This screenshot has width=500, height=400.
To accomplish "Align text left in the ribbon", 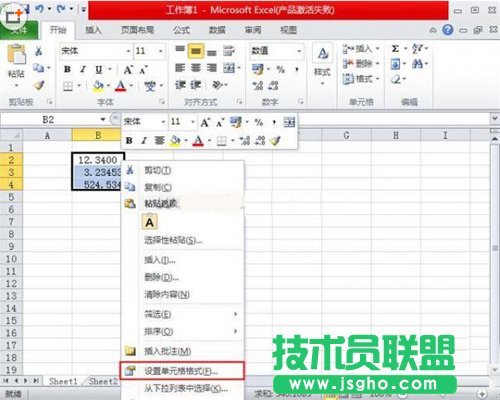I will 180,68.
